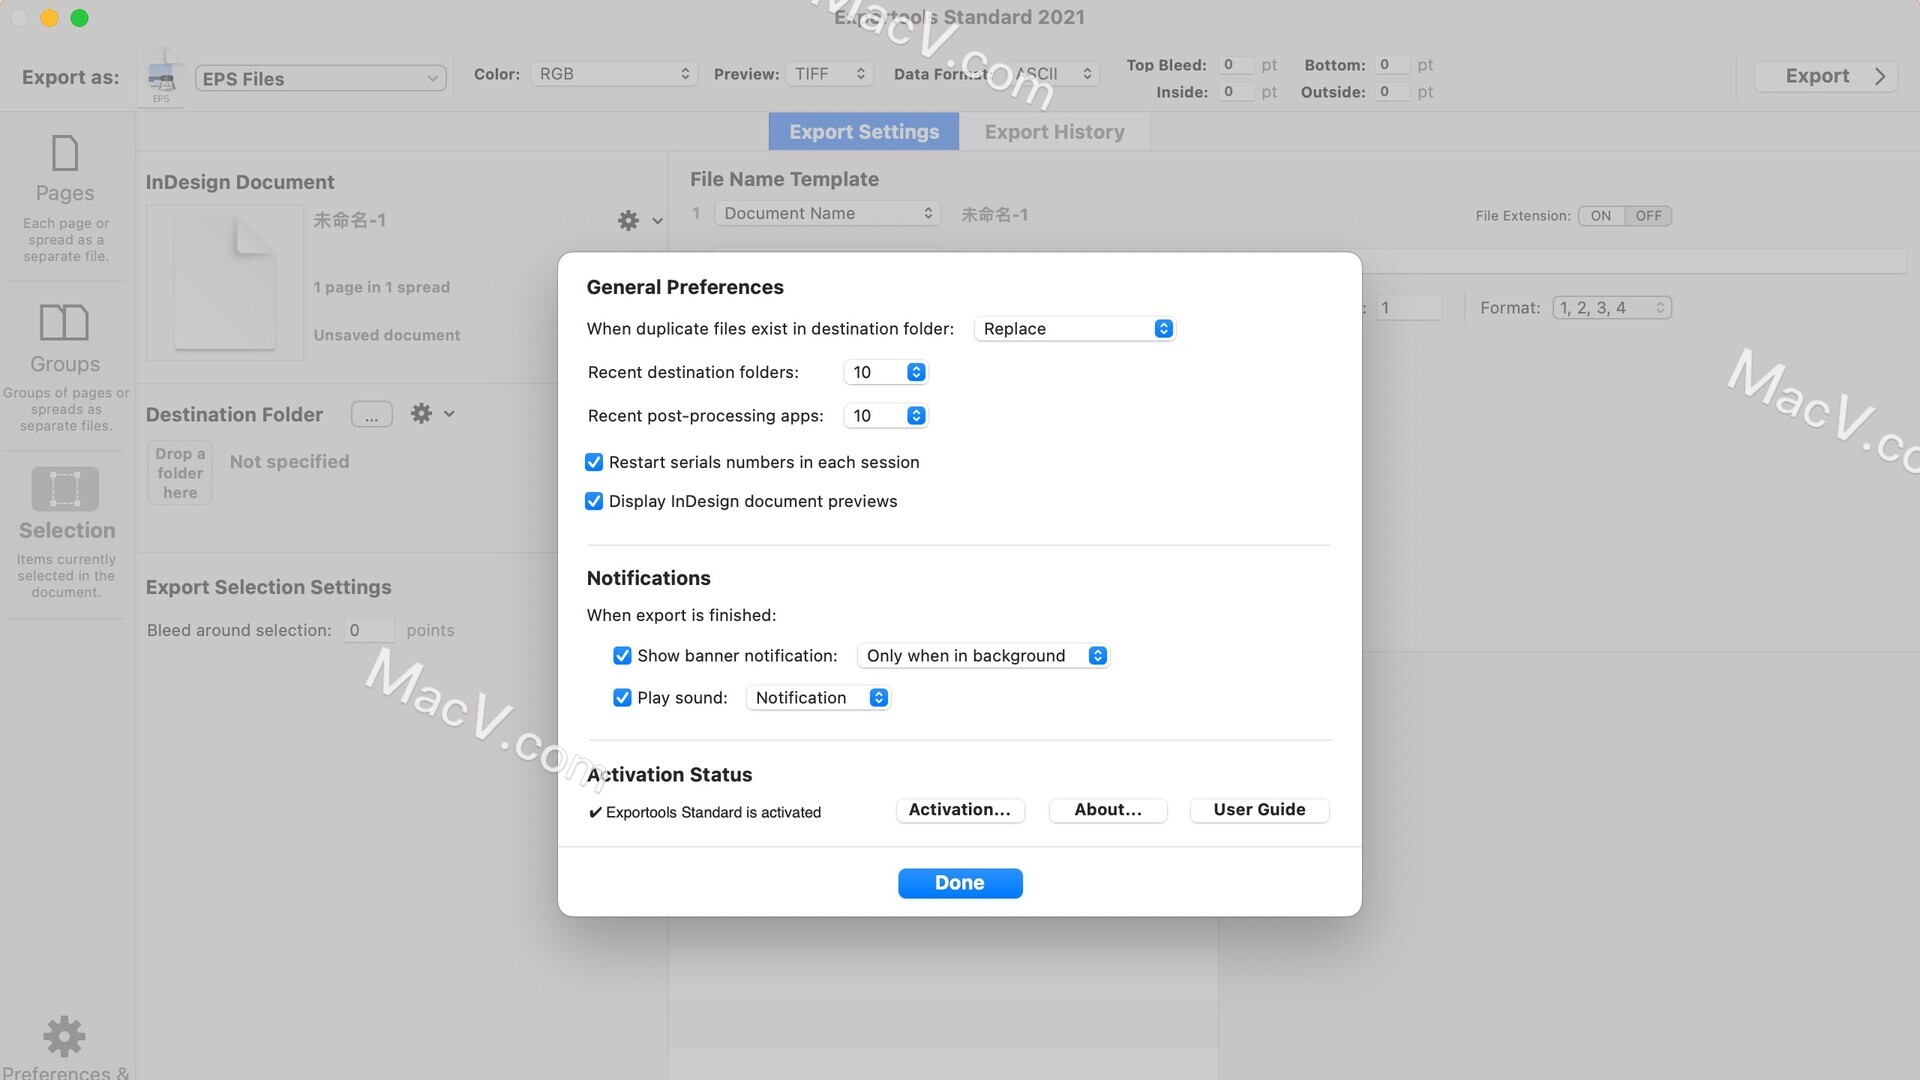This screenshot has width=1920, height=1080.
Task: Open the User Guide
Action: [1259, 810]
